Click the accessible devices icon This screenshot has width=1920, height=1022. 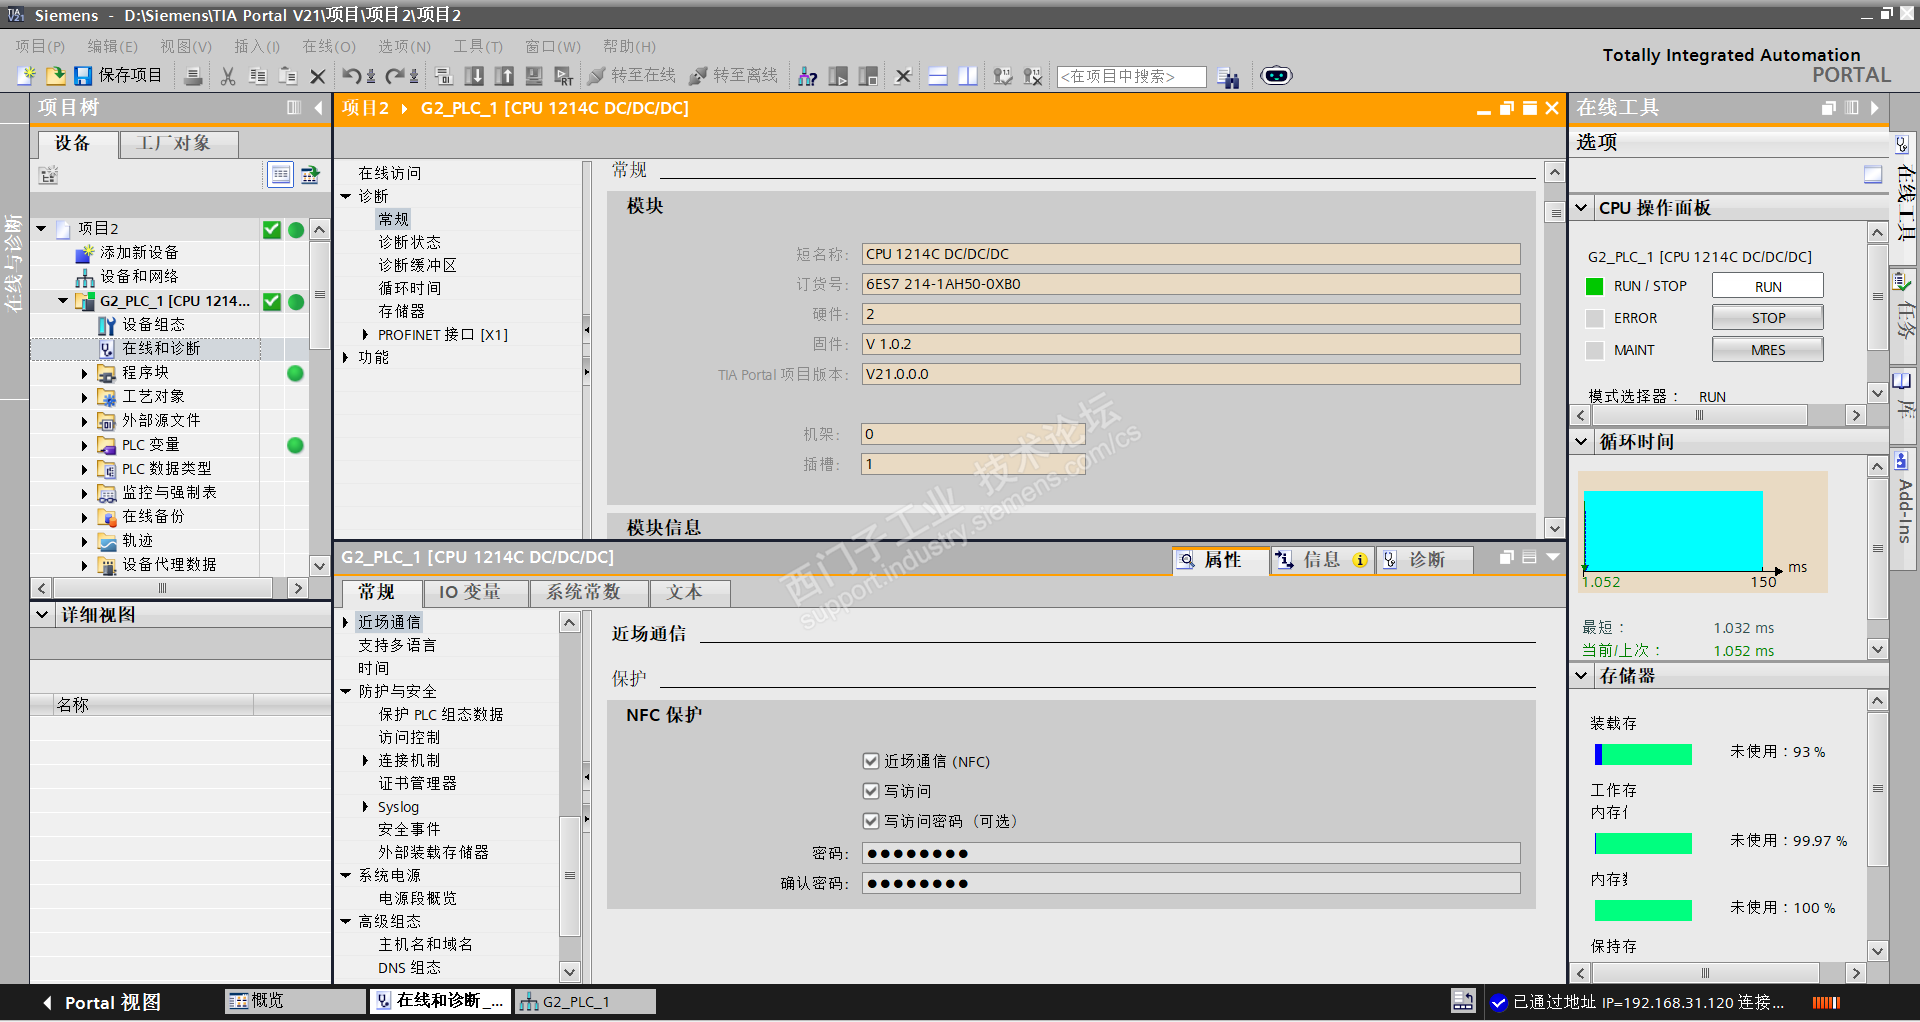(x=807, y=76)
